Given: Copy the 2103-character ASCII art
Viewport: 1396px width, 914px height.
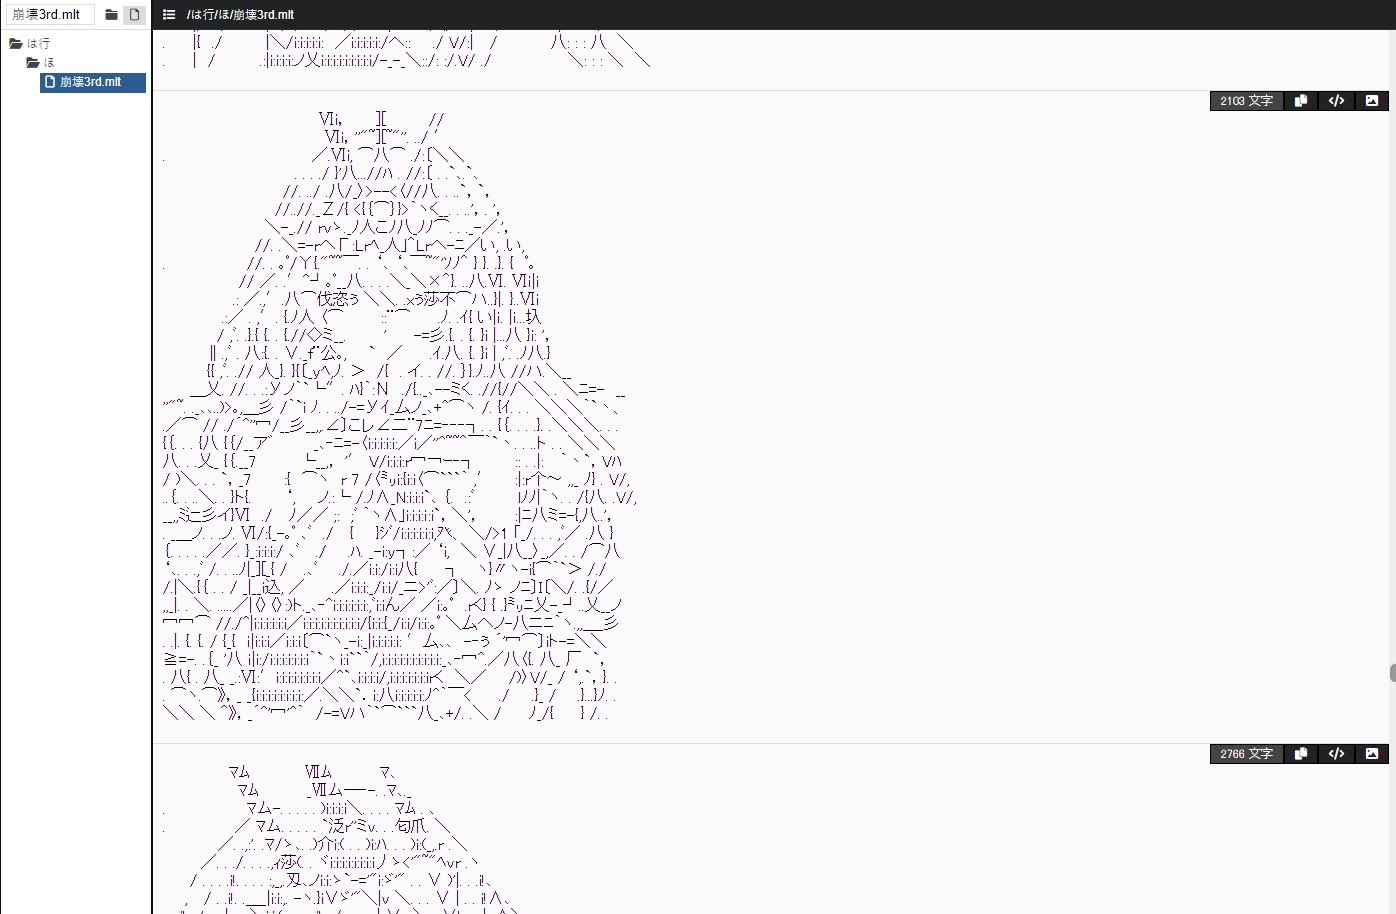Looking at the screenshot, I should (x=1301, y=101).
